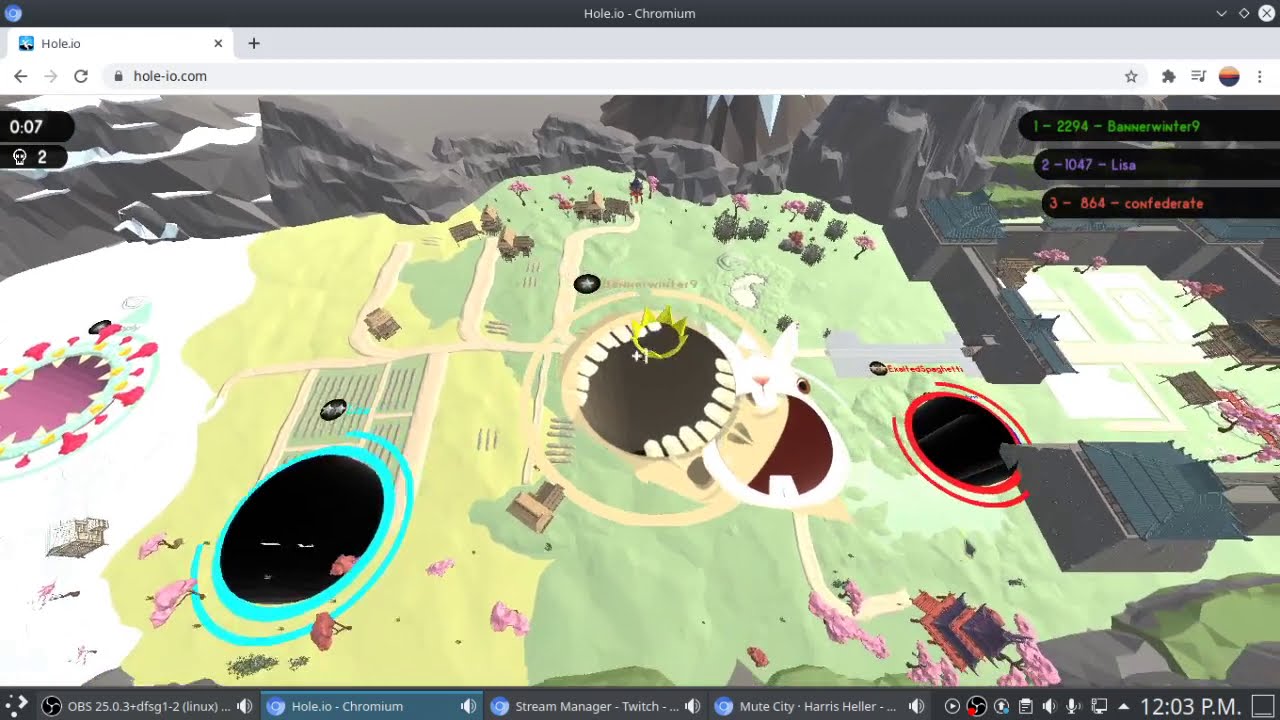Open the system volume tray icon
Screen dimensions: 1280x720
pyautogui.click(x=1049, y=706)
